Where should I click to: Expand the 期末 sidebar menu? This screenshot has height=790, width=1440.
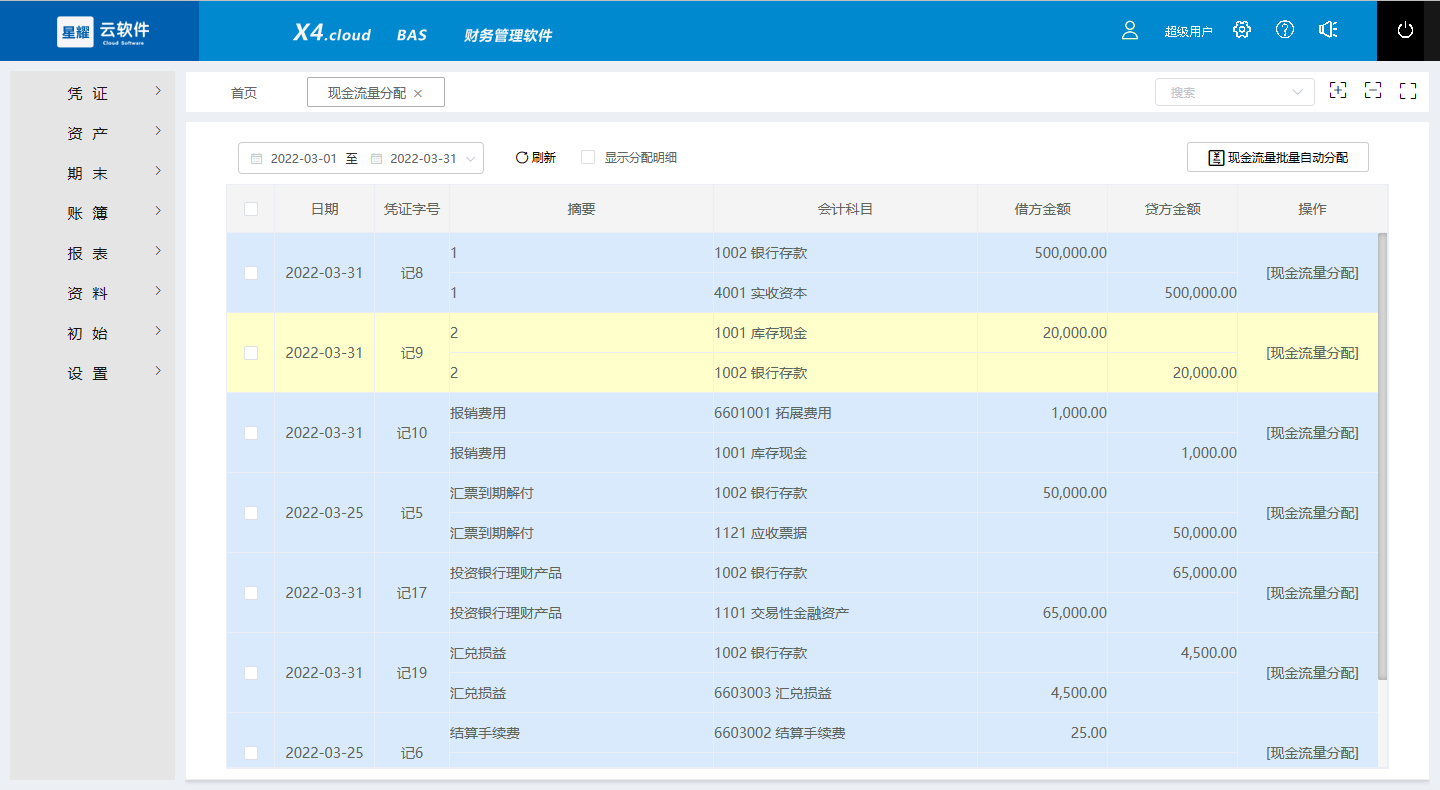[92, 173]
